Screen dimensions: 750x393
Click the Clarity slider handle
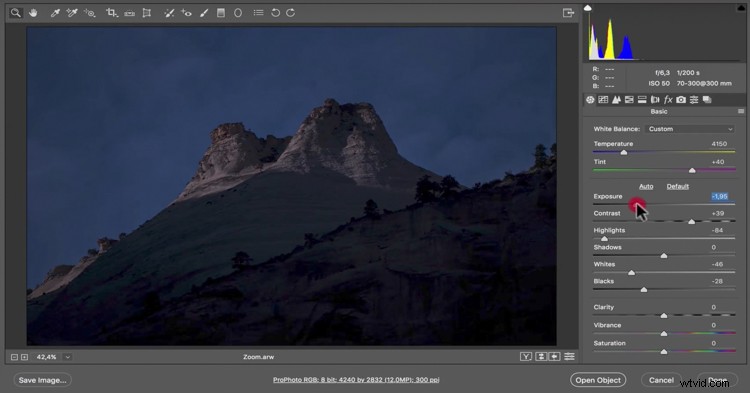[664, 316]
